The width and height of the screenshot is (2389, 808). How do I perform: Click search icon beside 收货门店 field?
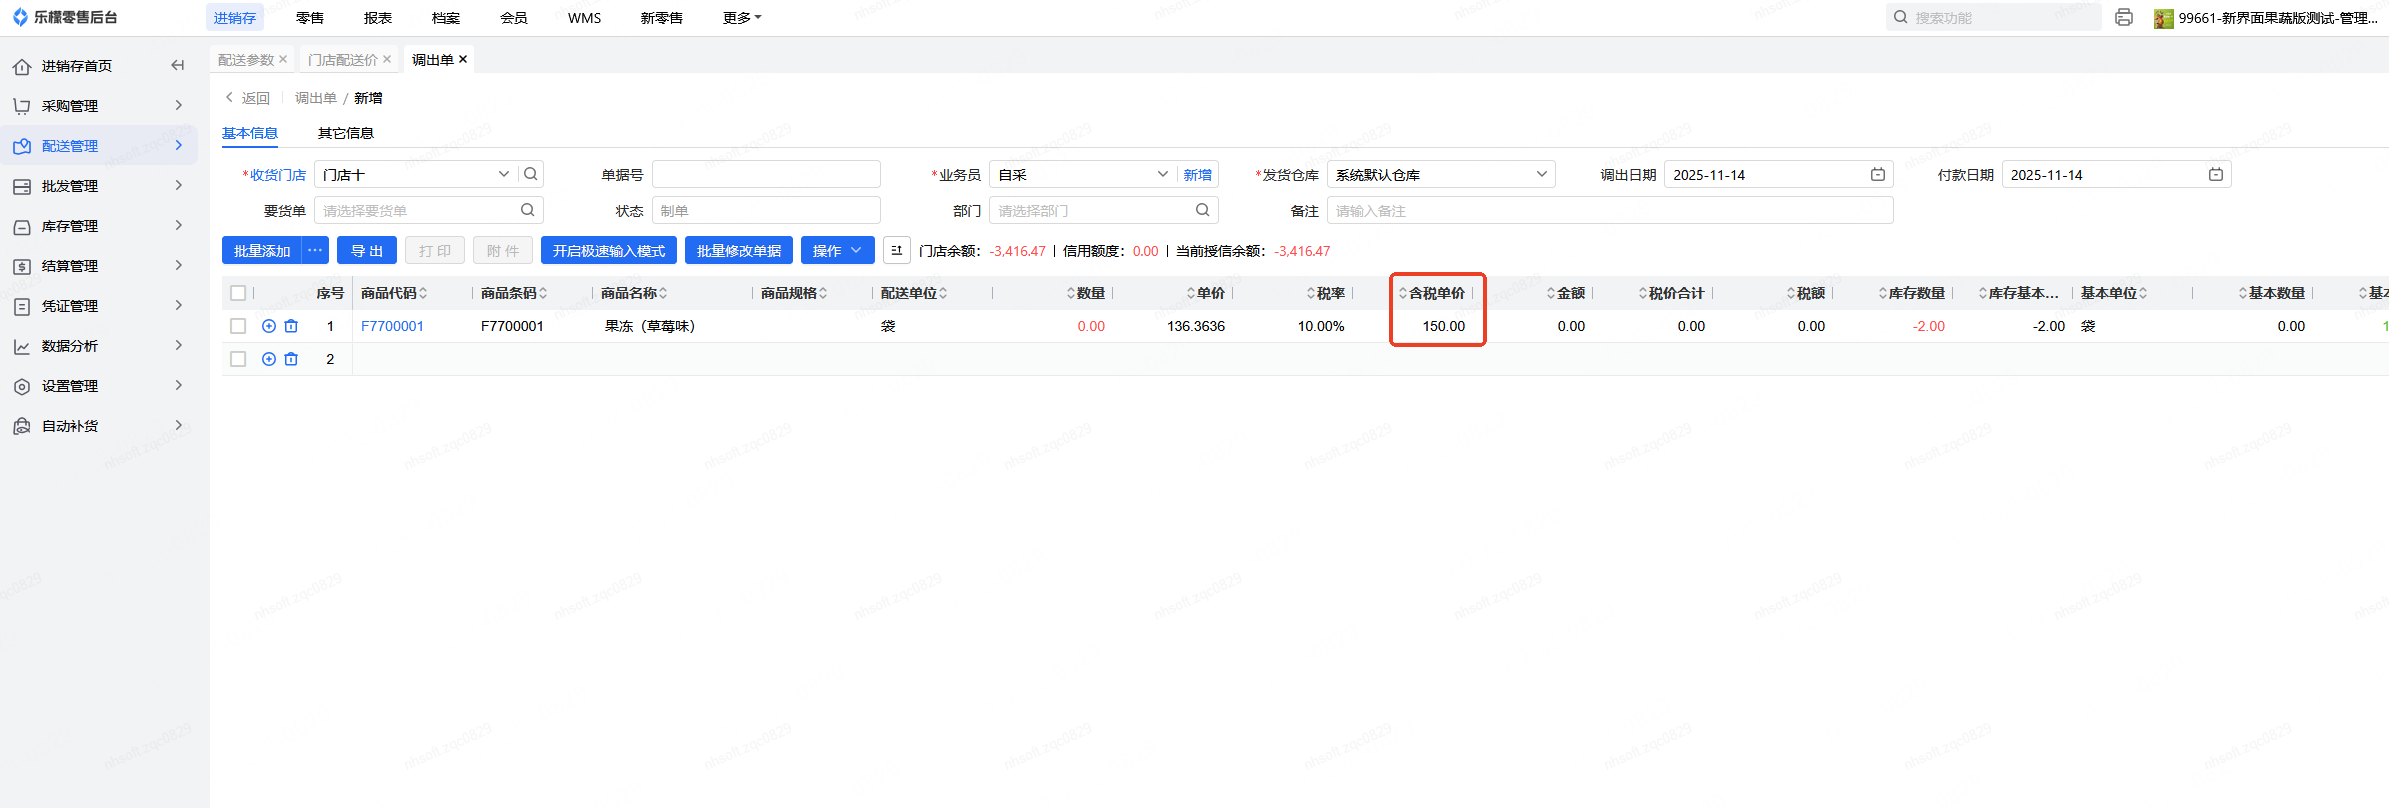point(531,174)
